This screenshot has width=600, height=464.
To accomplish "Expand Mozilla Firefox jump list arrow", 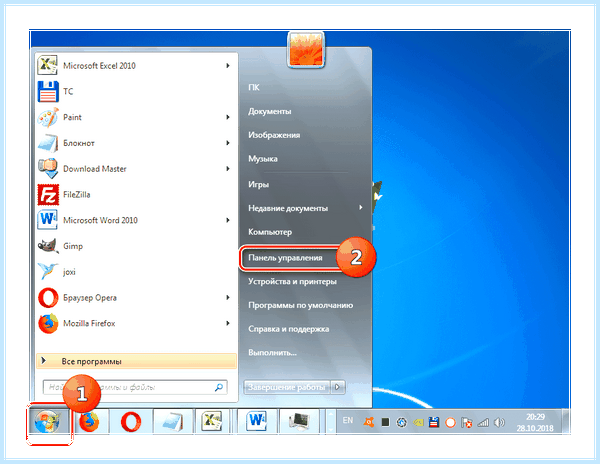I will pos(228,324).
